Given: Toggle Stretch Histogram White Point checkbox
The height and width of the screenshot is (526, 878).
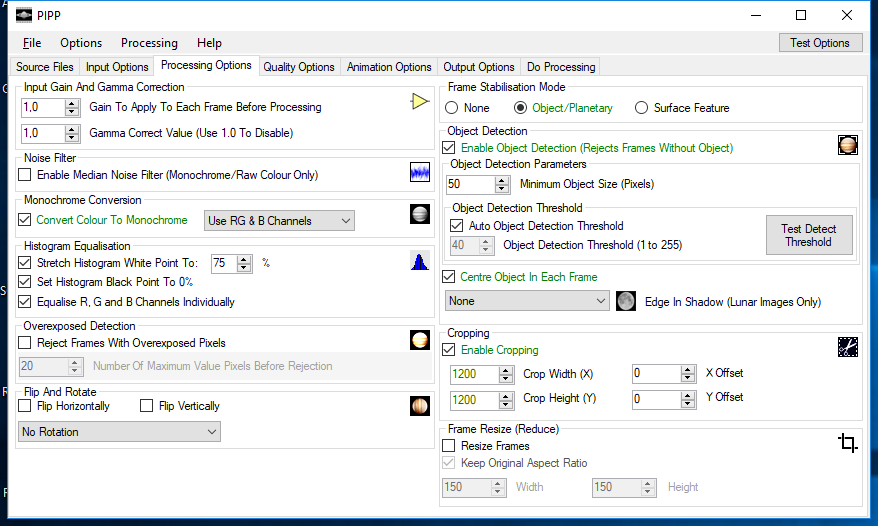Looking at the screenshot, I should coord(25,263).
